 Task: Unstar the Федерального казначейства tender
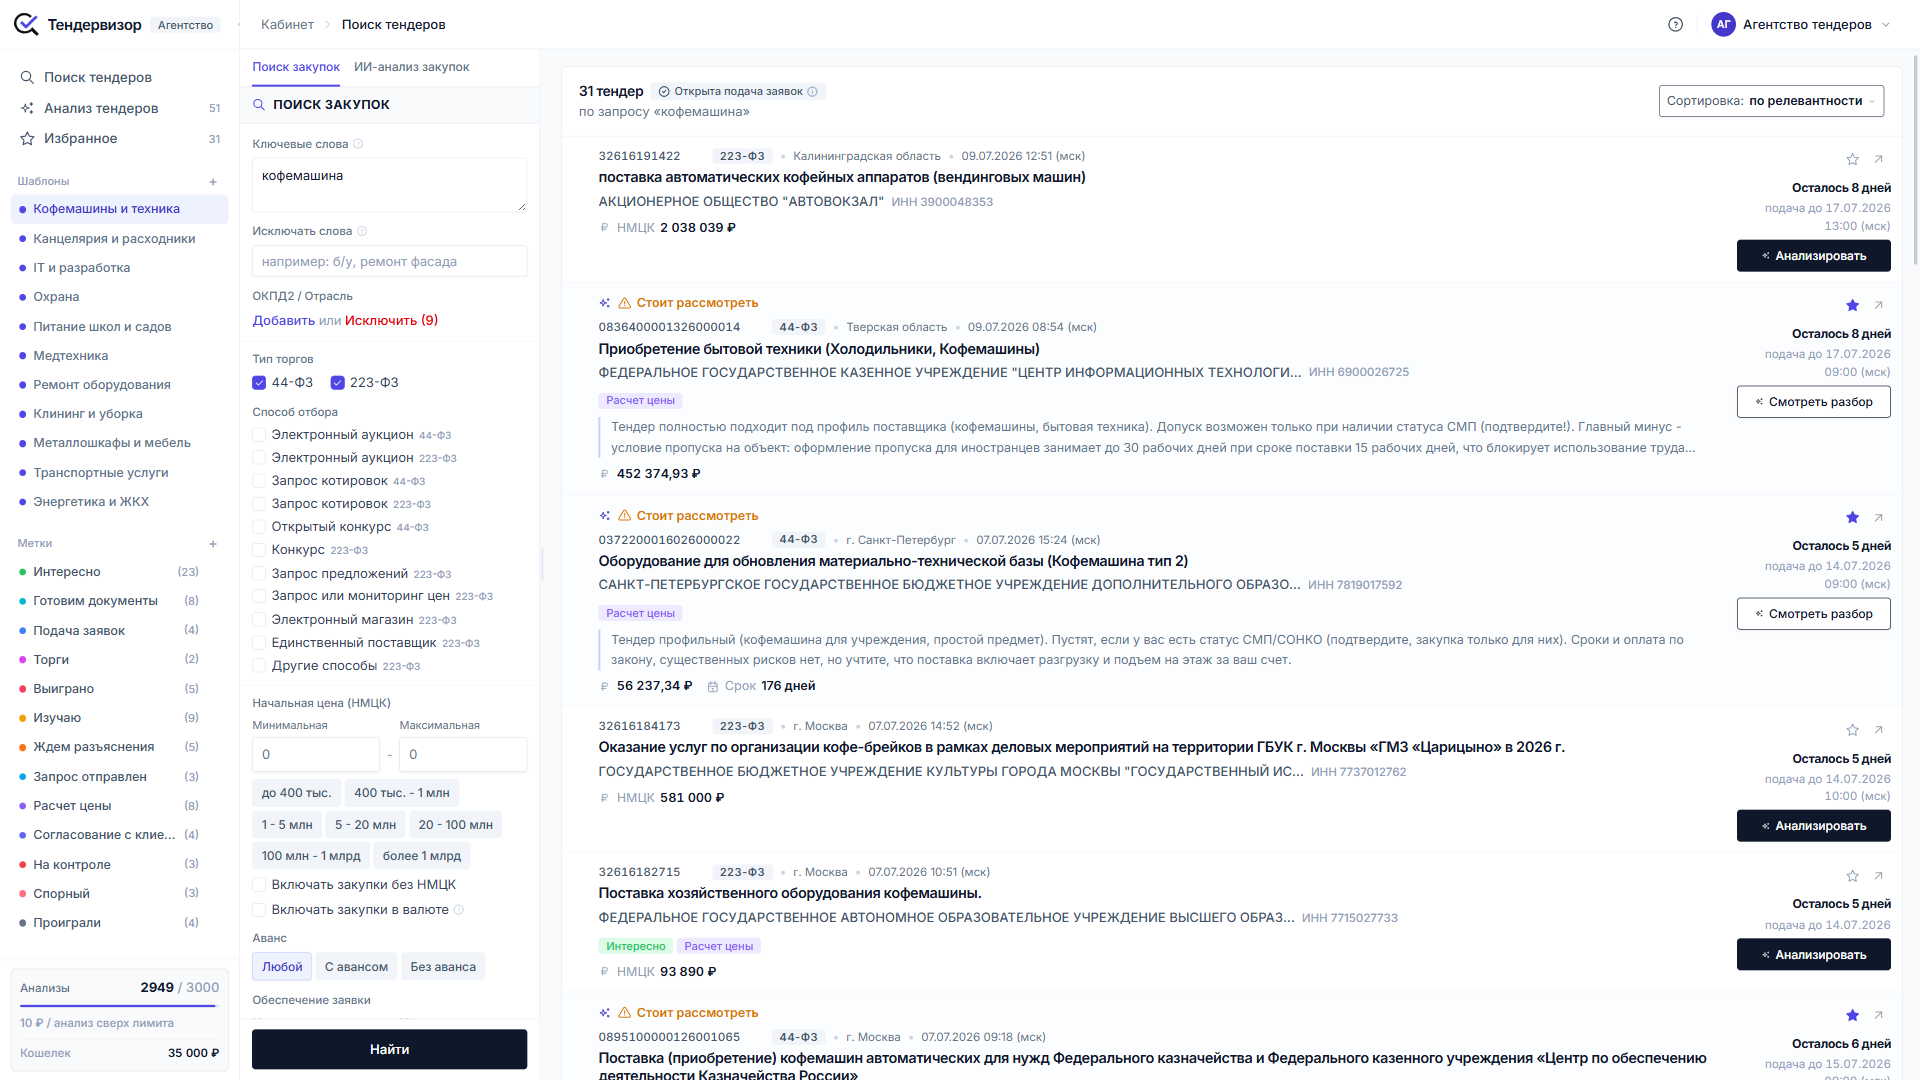[1852, 1015]
